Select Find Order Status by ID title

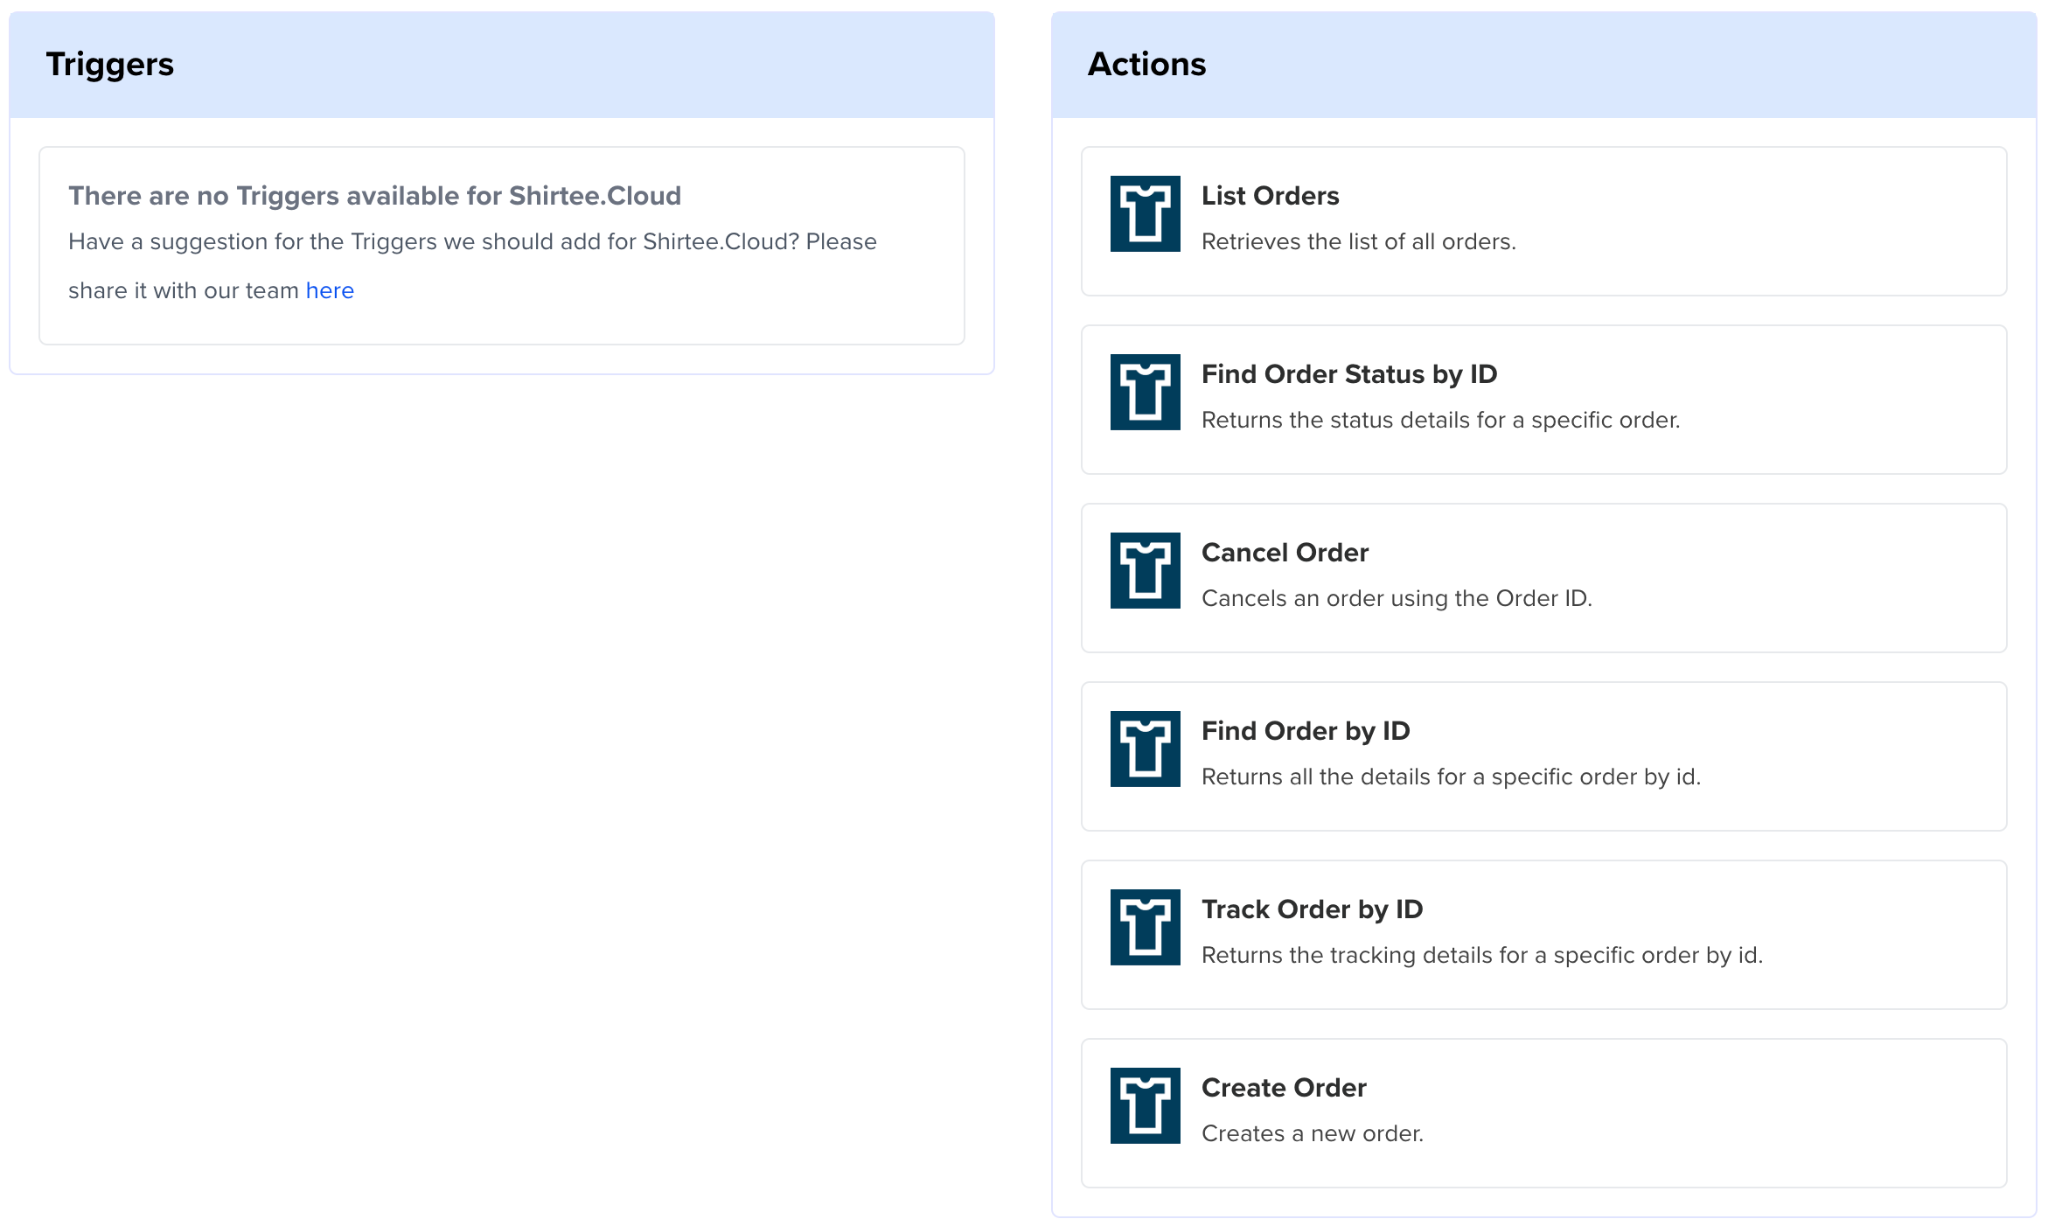pyautogui.click(x=1348, y=374)
